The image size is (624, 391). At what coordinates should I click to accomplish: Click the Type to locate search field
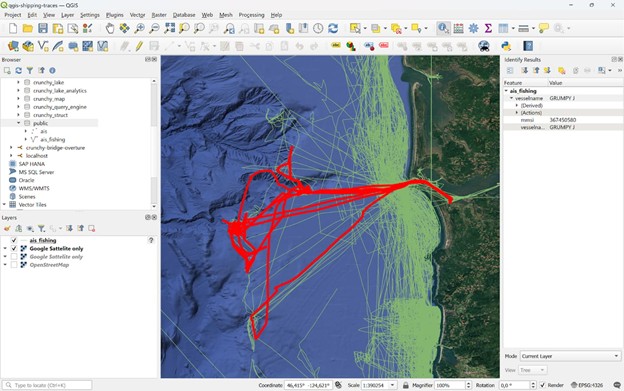coord(47,385)
